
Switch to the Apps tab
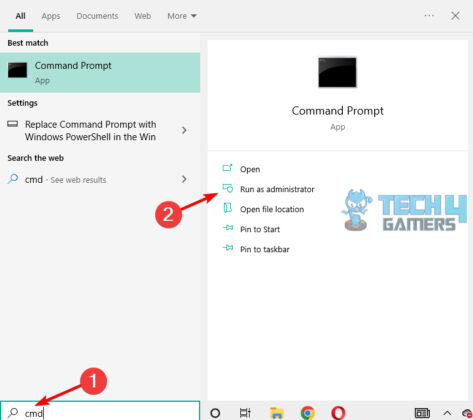(x=51, y=16)
